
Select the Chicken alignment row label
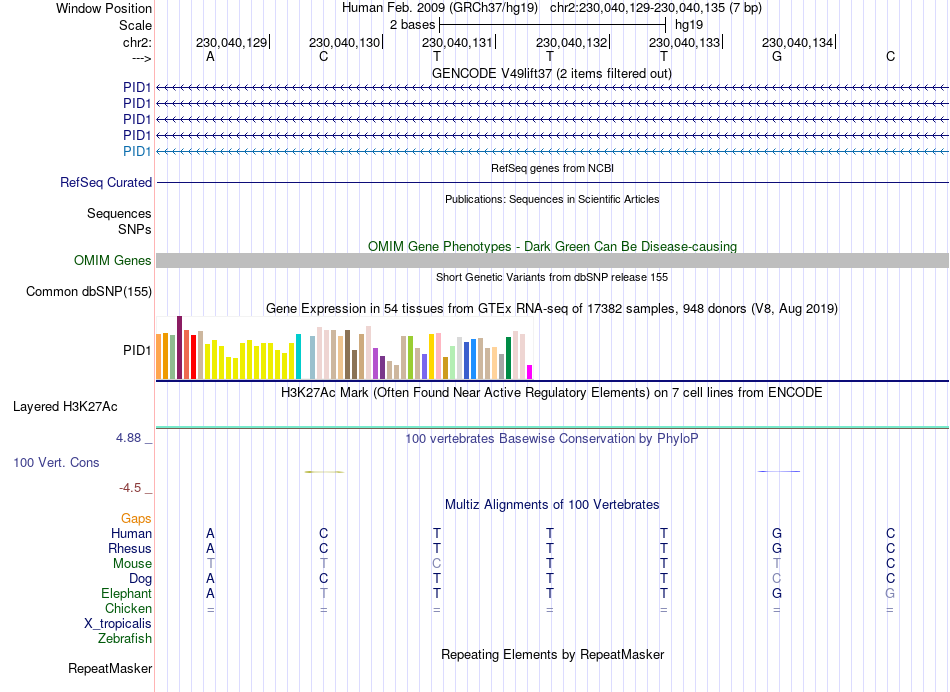coord(128,608)
